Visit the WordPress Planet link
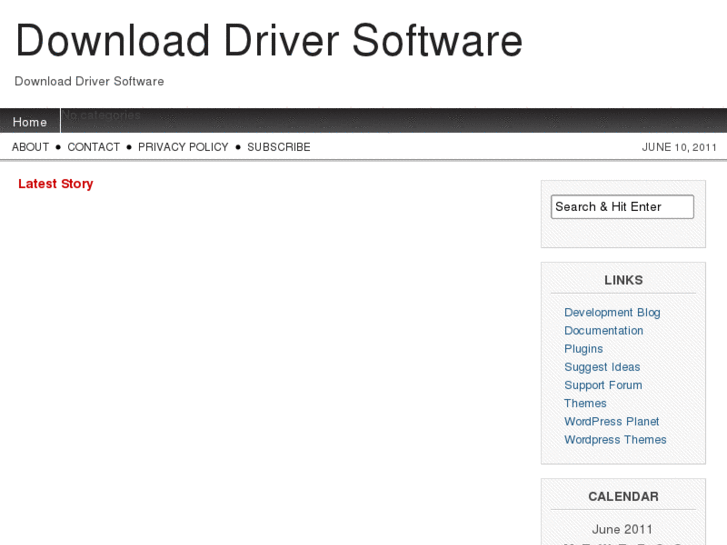The height and width of the screenshot is (545, 727). click(611, 421)
